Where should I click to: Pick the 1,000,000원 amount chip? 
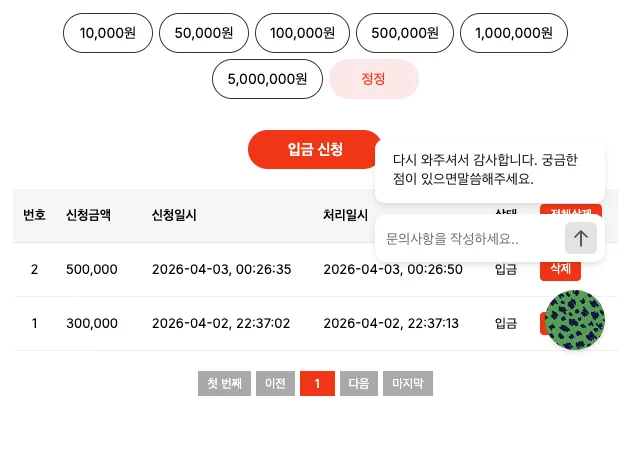[514, 33]
